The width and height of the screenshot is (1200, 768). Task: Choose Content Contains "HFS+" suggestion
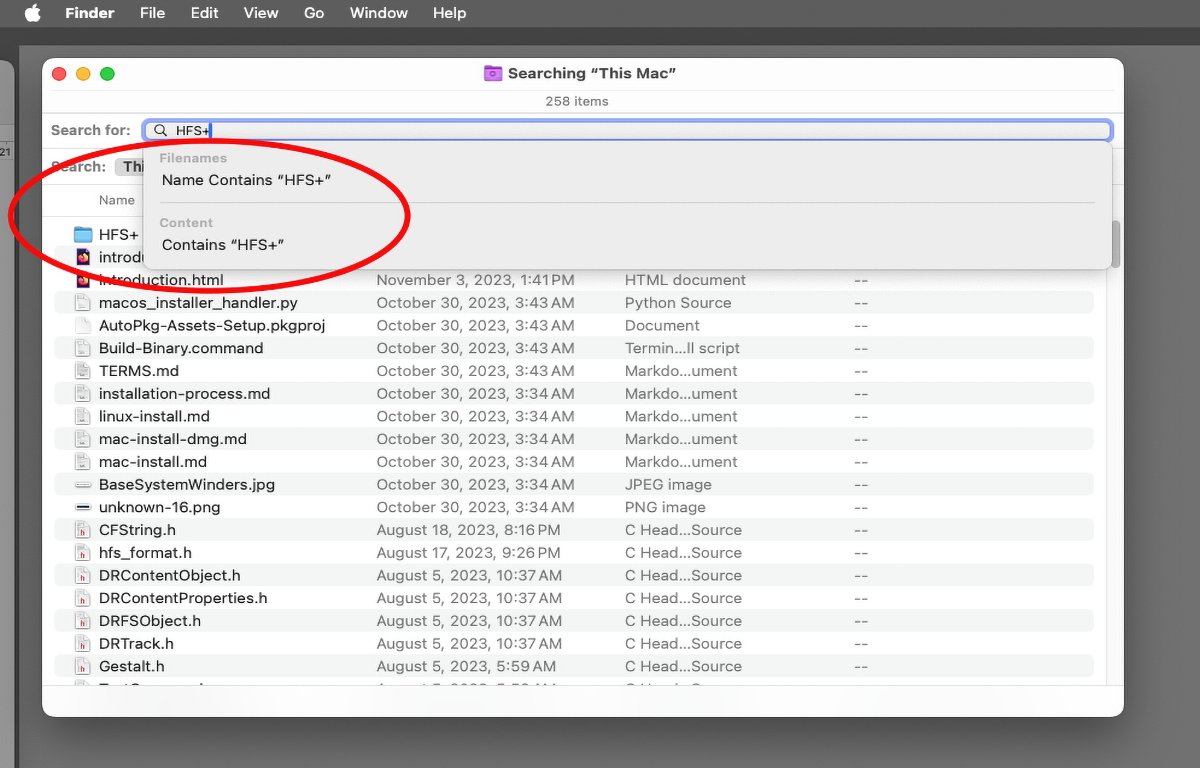(x=223, y=245)
